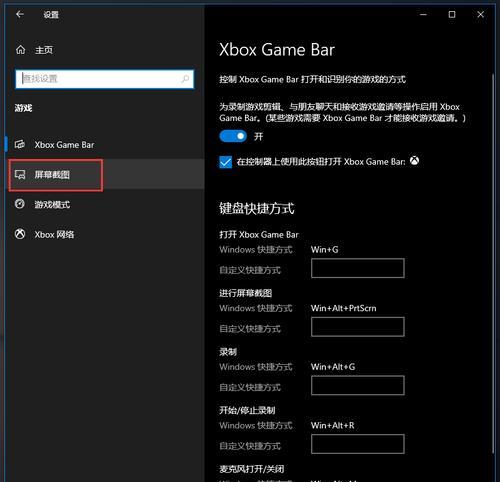Open 游戏模式 settings page

pyautogui.click(x=103, y=204)
